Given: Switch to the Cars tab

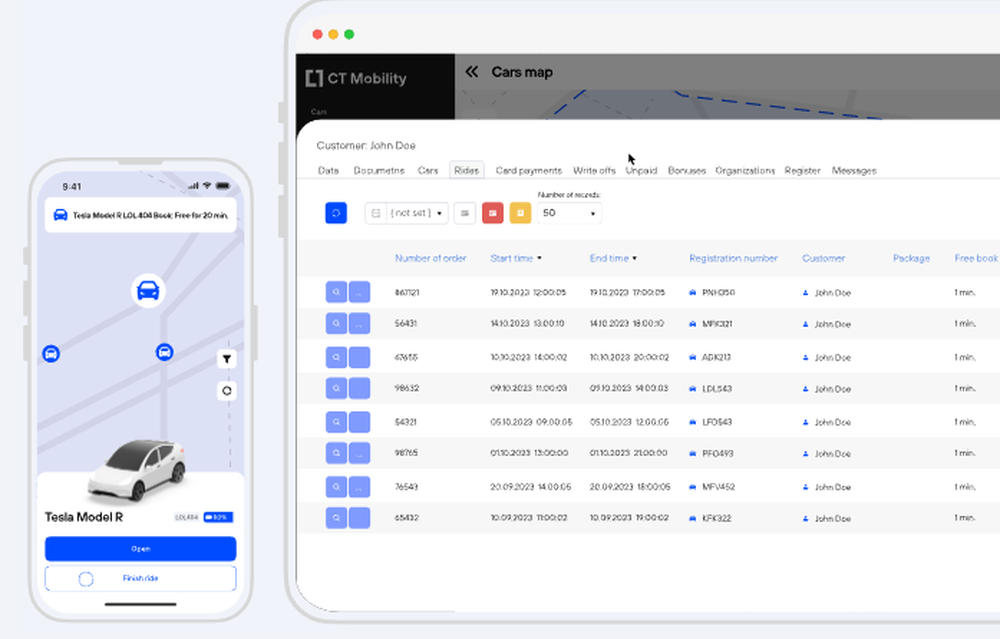Looking at the screenshot, I should point(428,170).
